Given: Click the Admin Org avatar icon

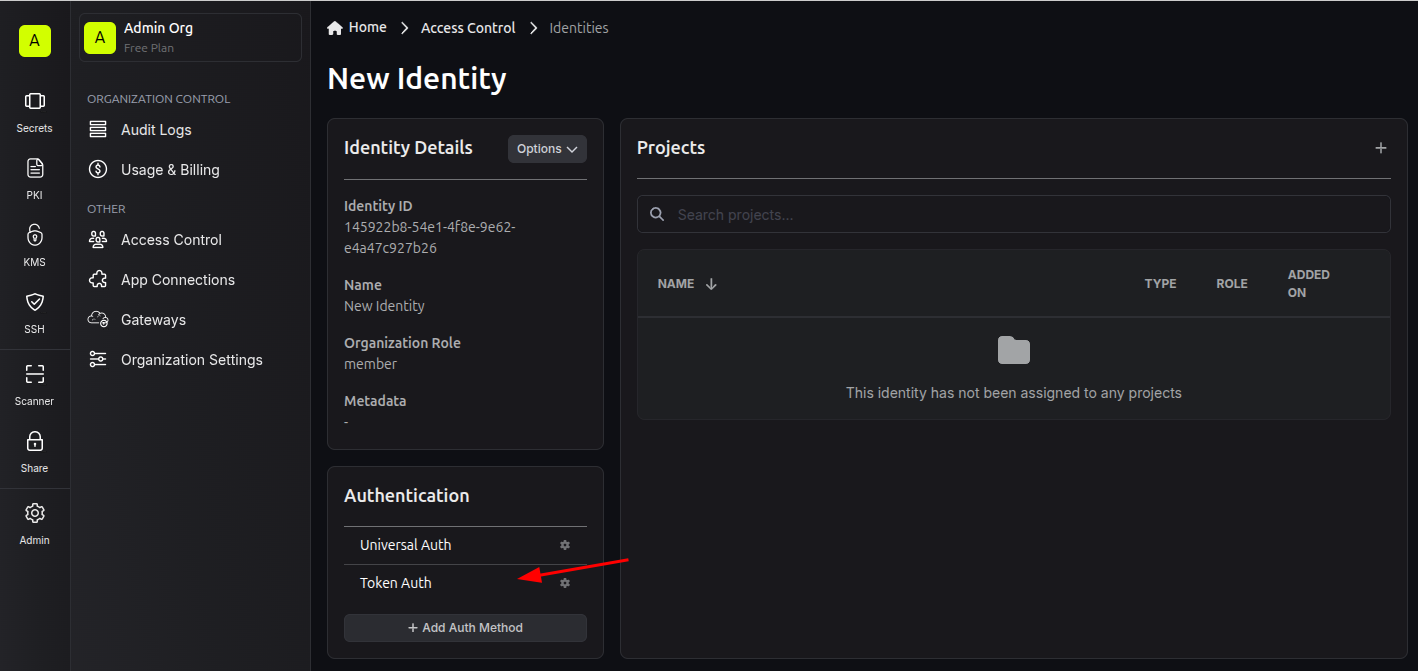Looking at the screenshot, I should point(100,37).
